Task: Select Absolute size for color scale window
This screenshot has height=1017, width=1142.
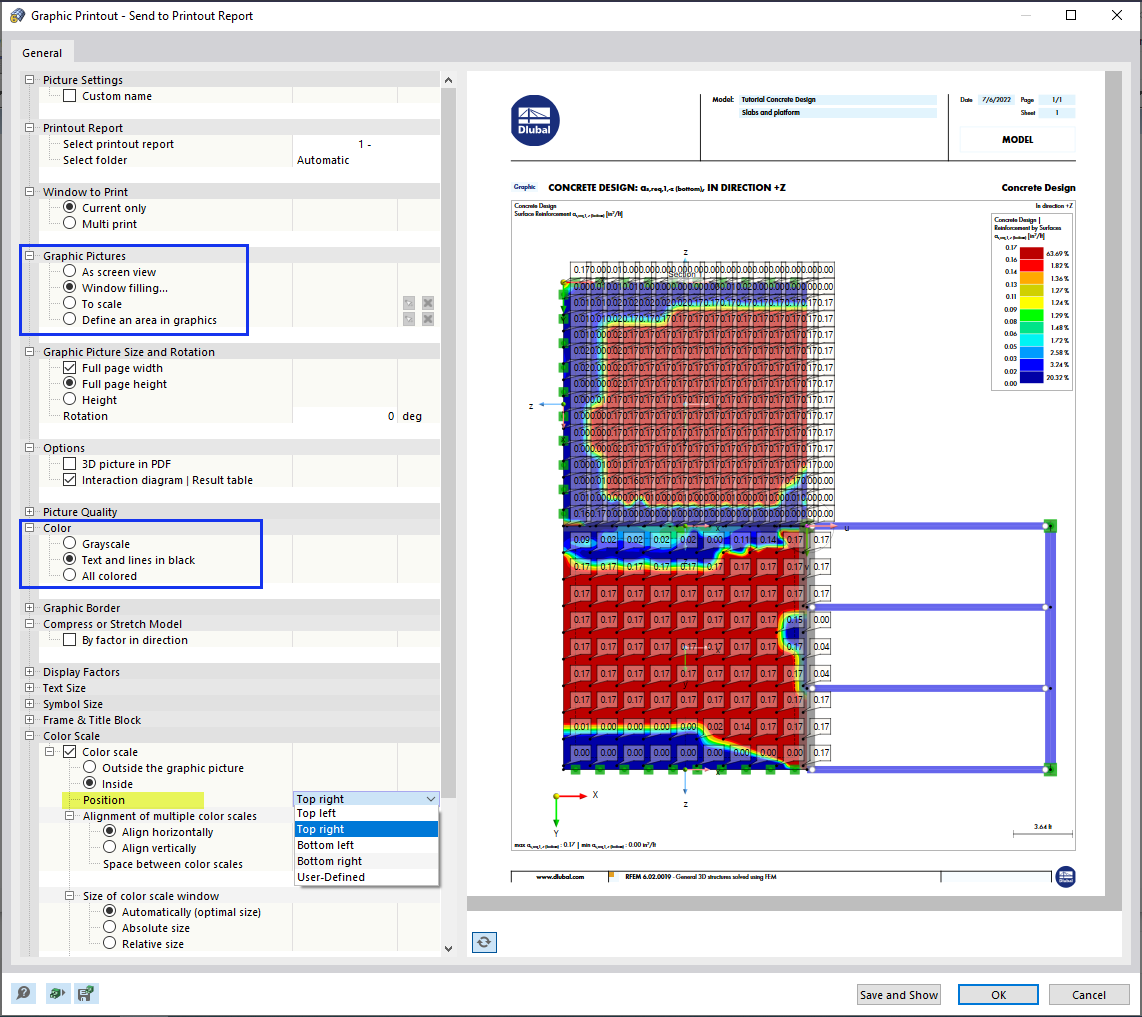Action: pos(109,927)
